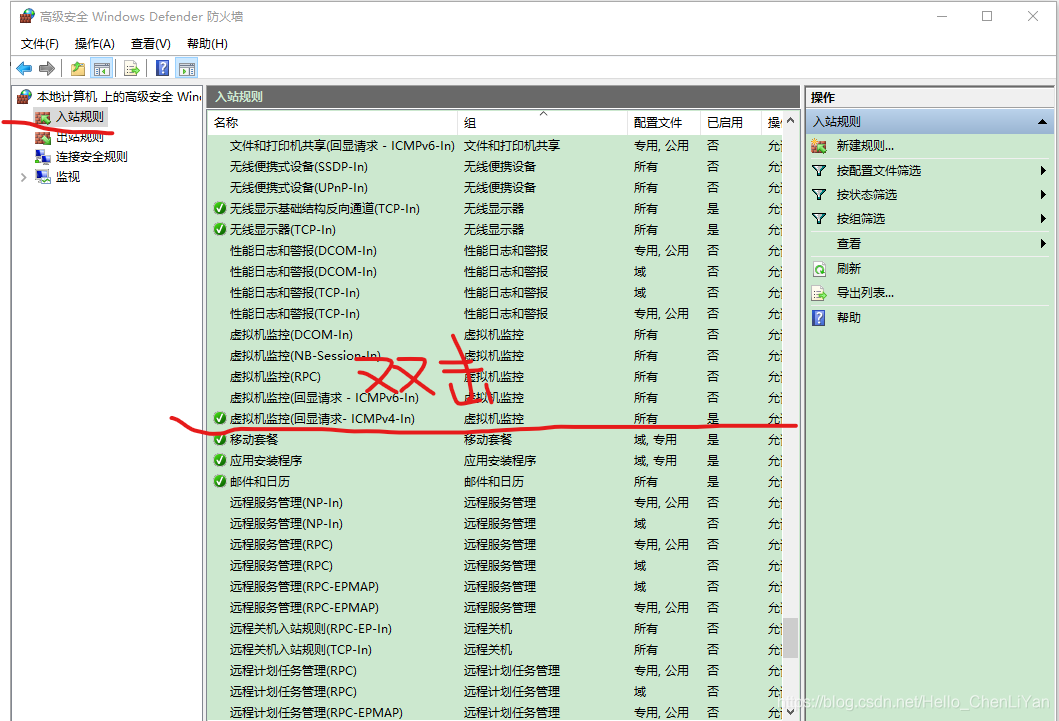Select rule 远程计划任务管理(RPC-EPMAP)
The width and height of the screenshot is (1059, 721).
point(316,712)
